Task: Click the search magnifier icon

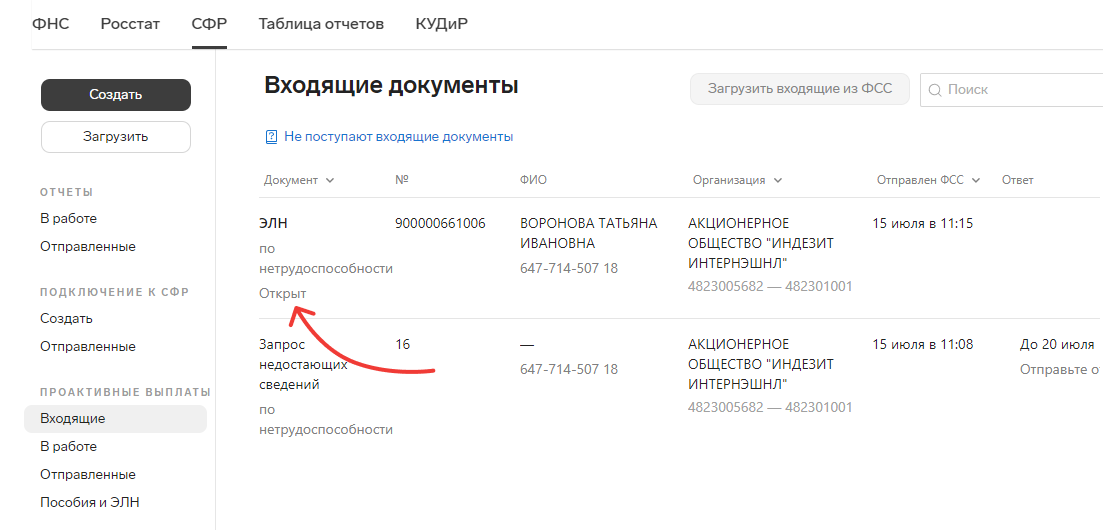Action: pos(935,90)
